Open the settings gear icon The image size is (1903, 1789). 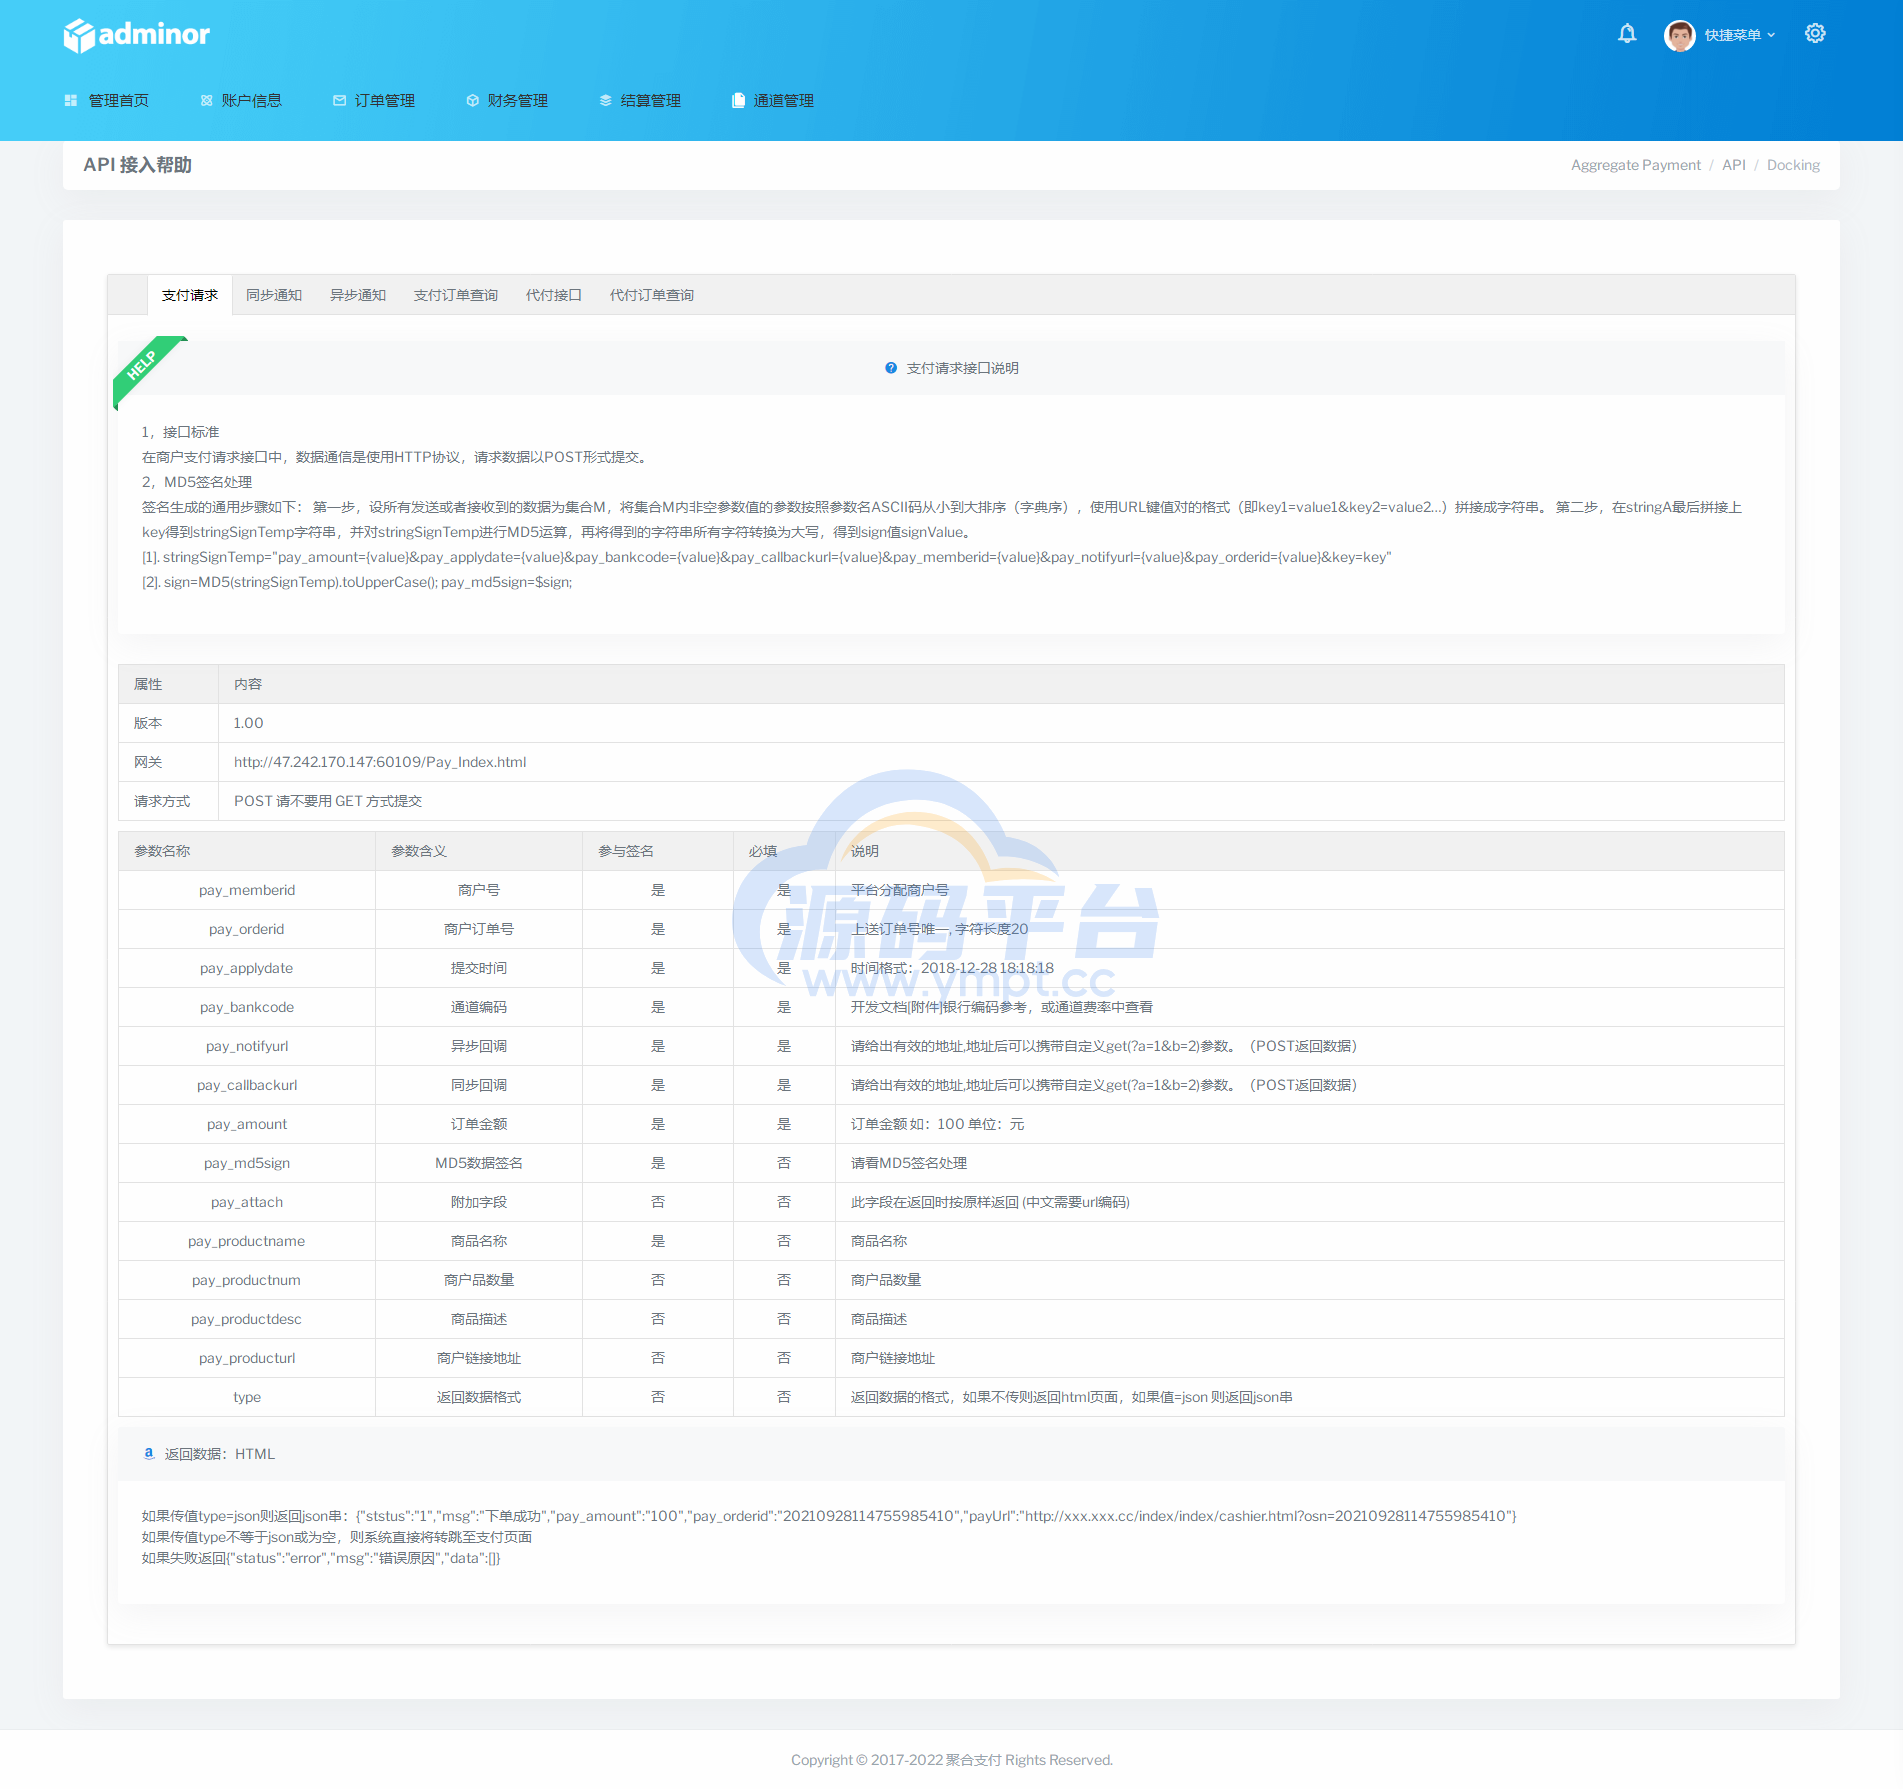pos(1815,34)
